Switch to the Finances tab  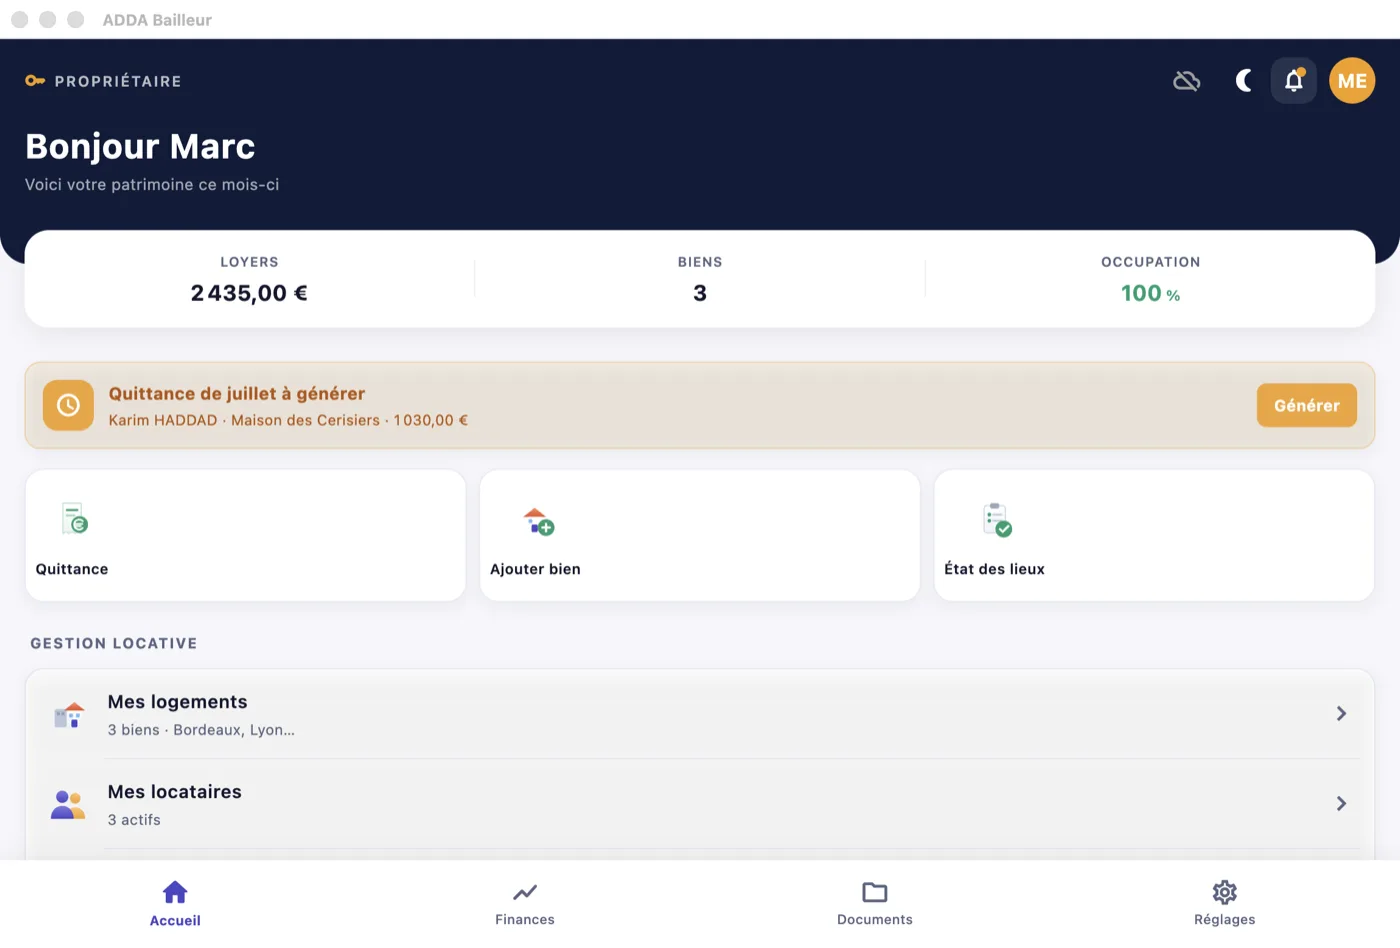click(x=525, y=904)
